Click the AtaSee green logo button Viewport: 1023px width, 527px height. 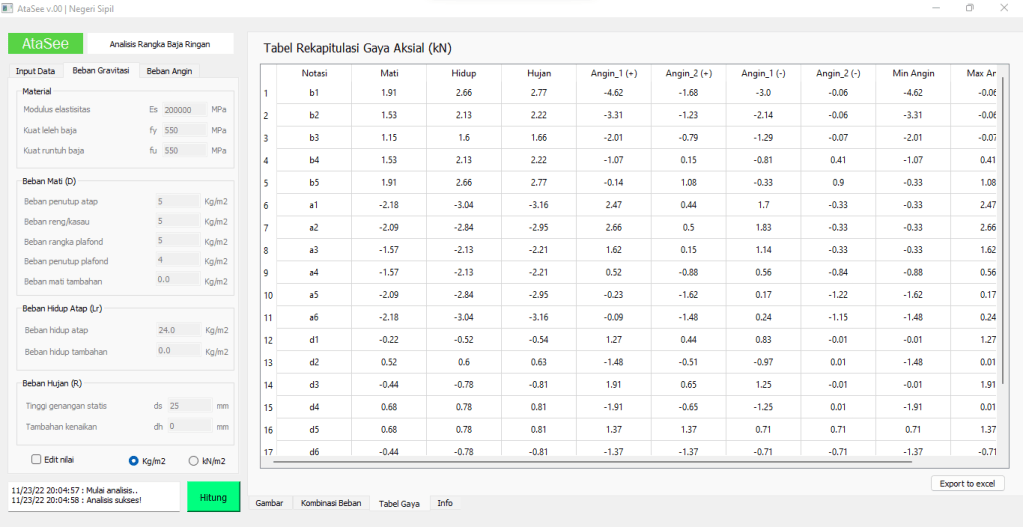point(45,43)
